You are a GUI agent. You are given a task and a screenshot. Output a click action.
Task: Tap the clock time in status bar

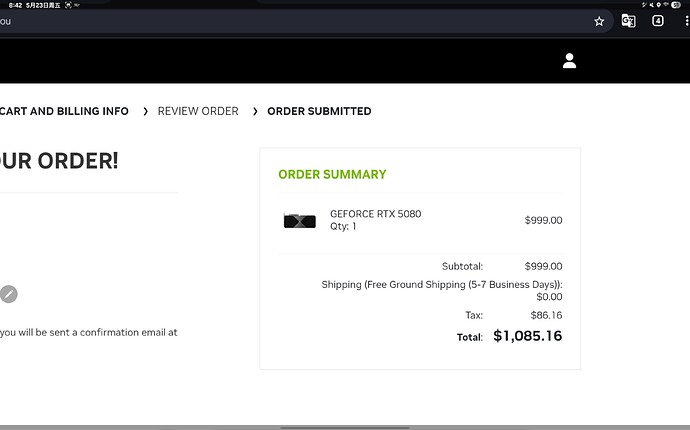coord(15,5)
